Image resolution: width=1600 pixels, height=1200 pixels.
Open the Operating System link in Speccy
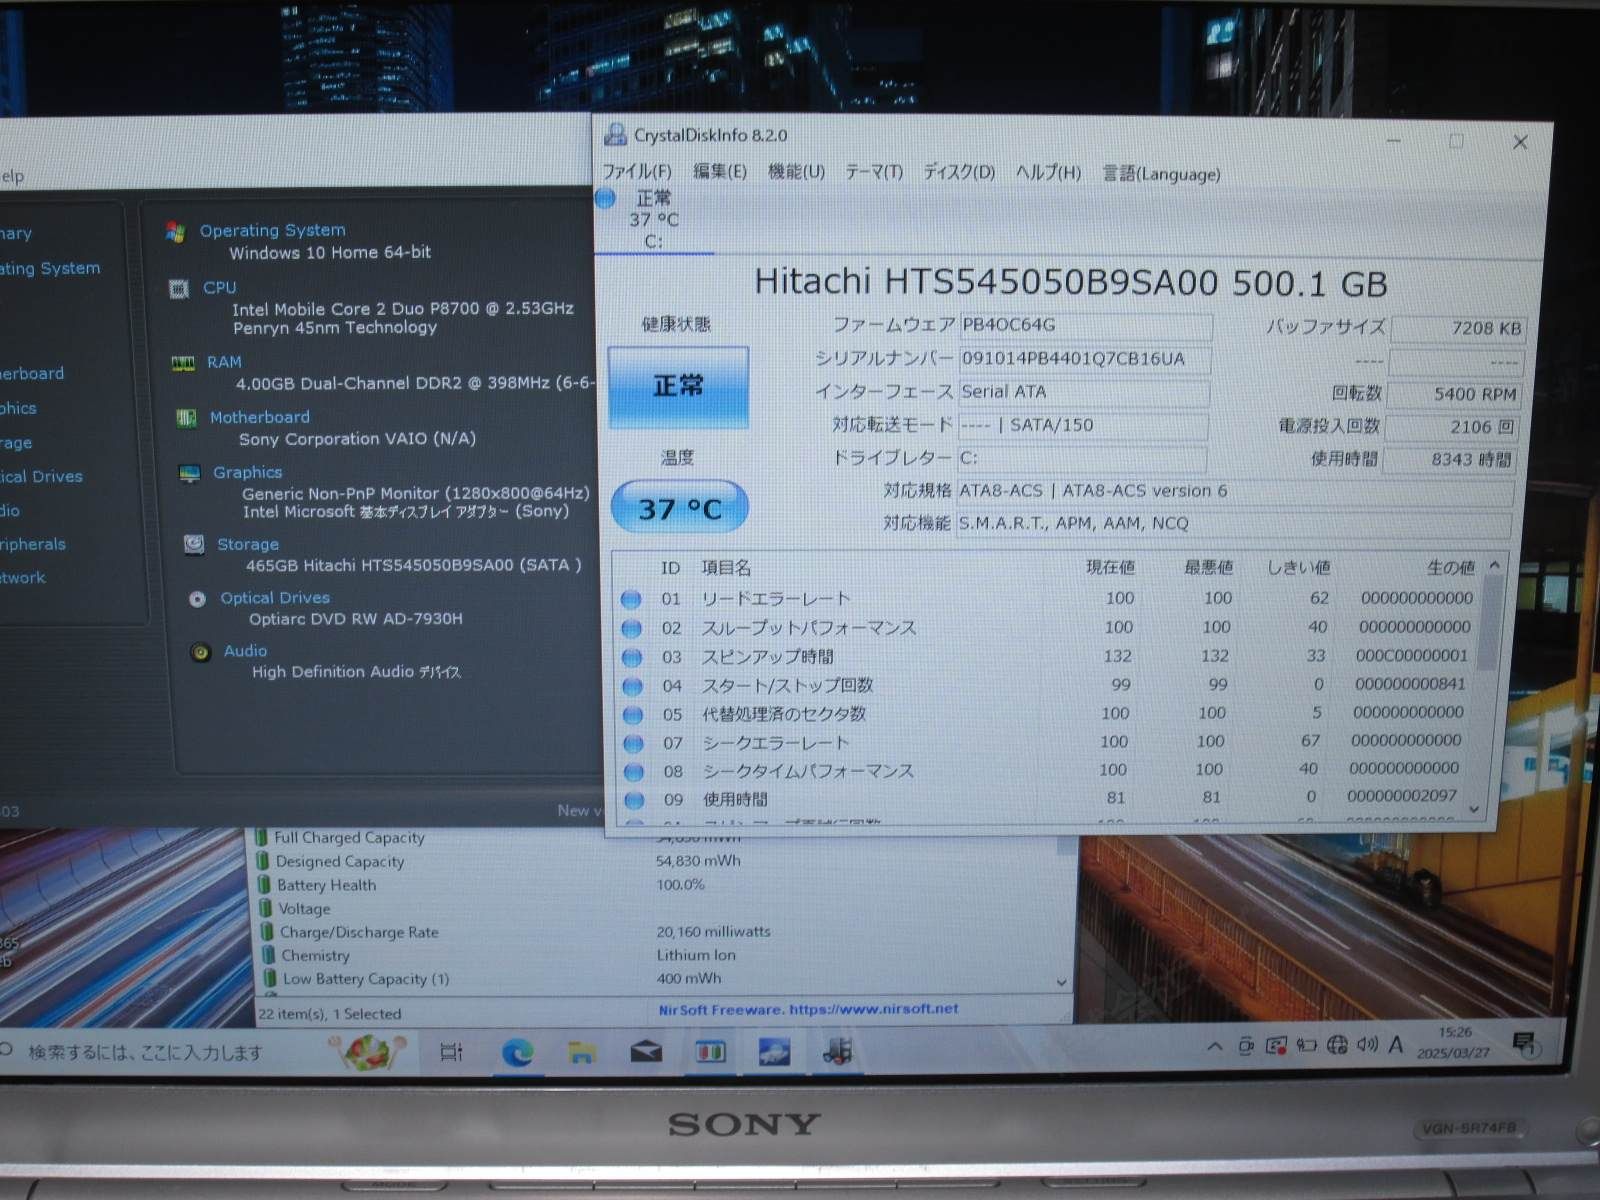pos(272,230)
